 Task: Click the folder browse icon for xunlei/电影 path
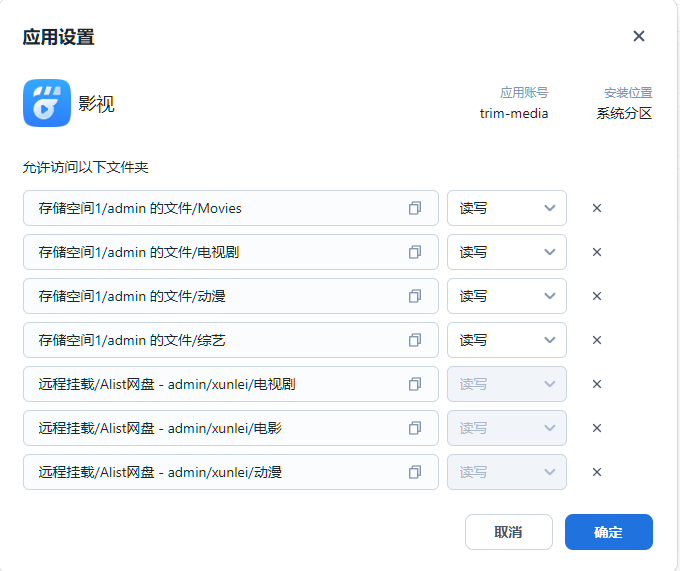(415, 428)
